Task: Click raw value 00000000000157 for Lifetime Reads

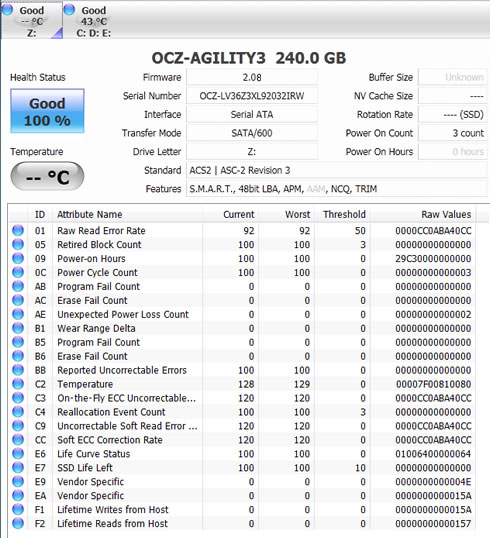Action: point(433,524)
